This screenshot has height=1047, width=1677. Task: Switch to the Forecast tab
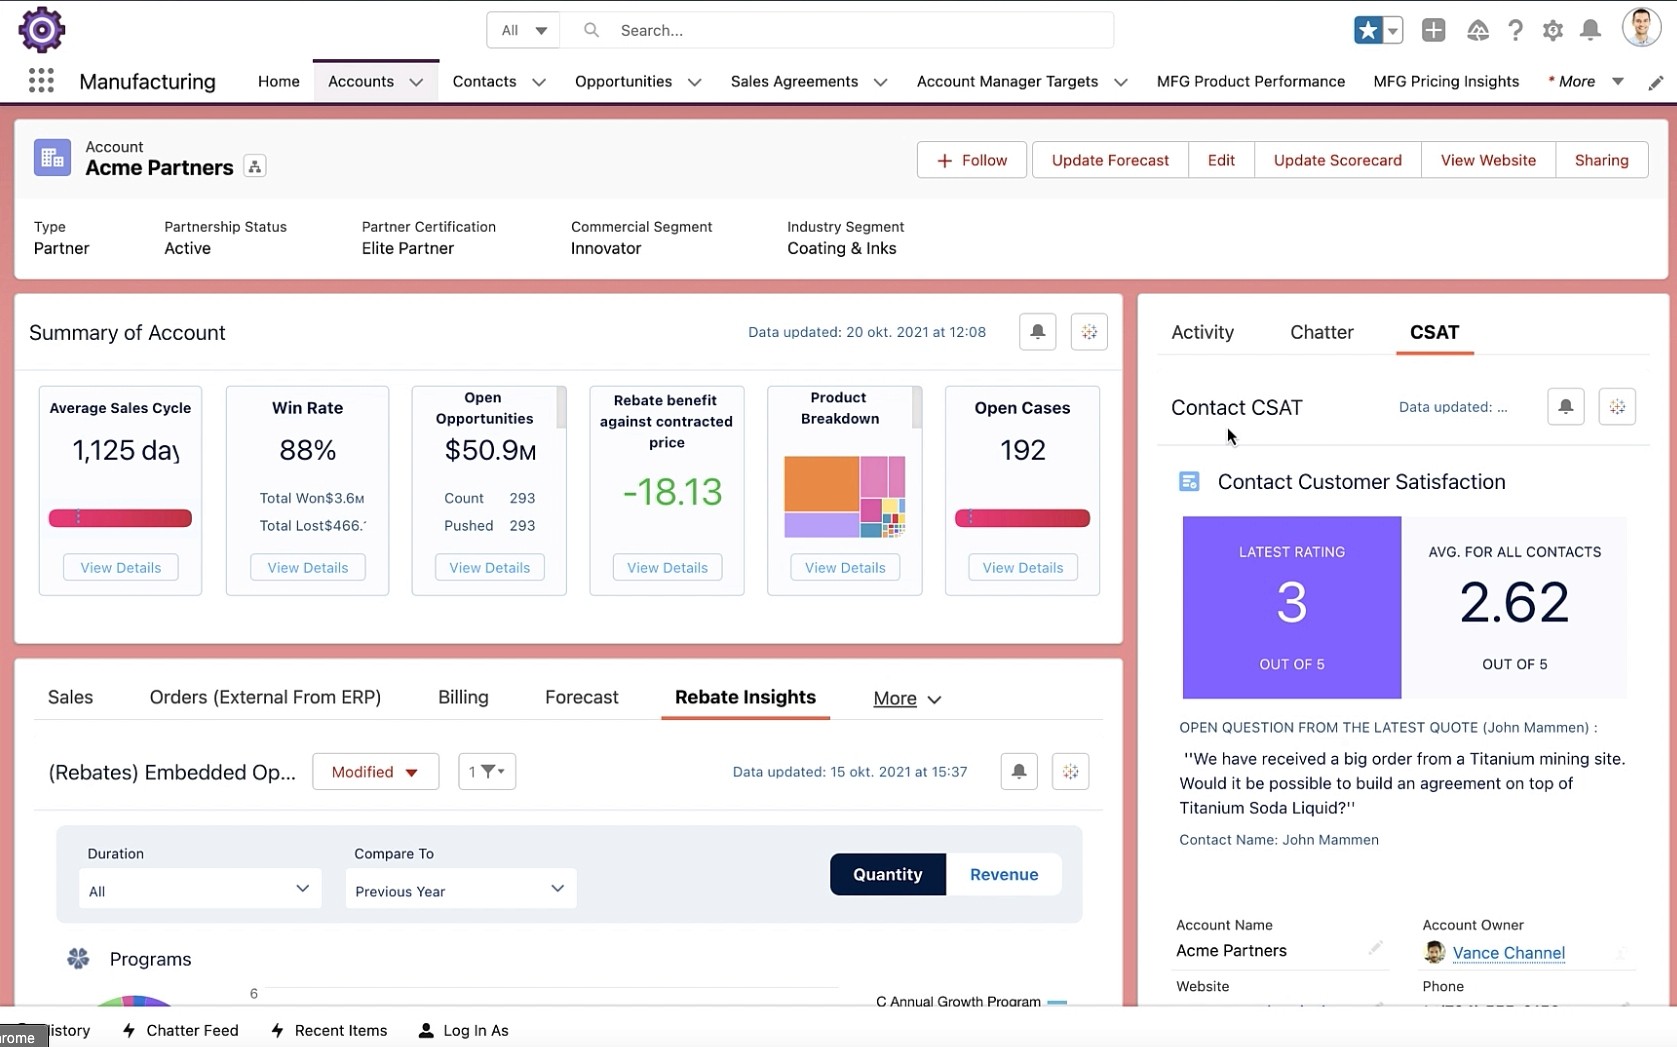coord(581,697)
